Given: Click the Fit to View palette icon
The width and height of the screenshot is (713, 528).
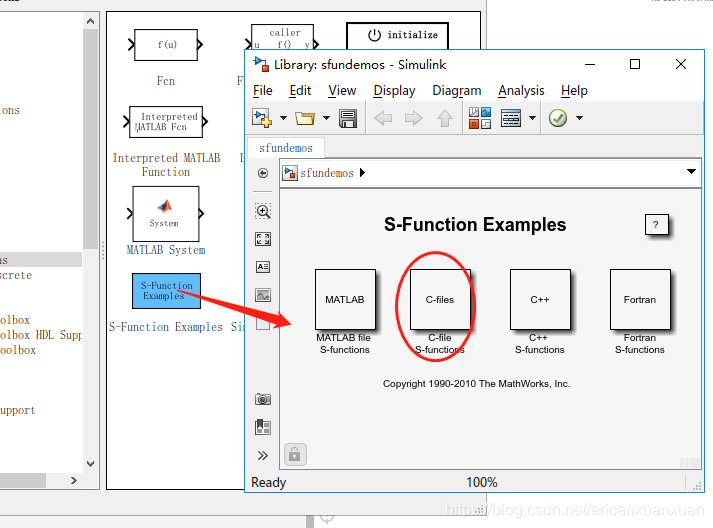Looking at the screenshot, I should [x=263, y=239].
